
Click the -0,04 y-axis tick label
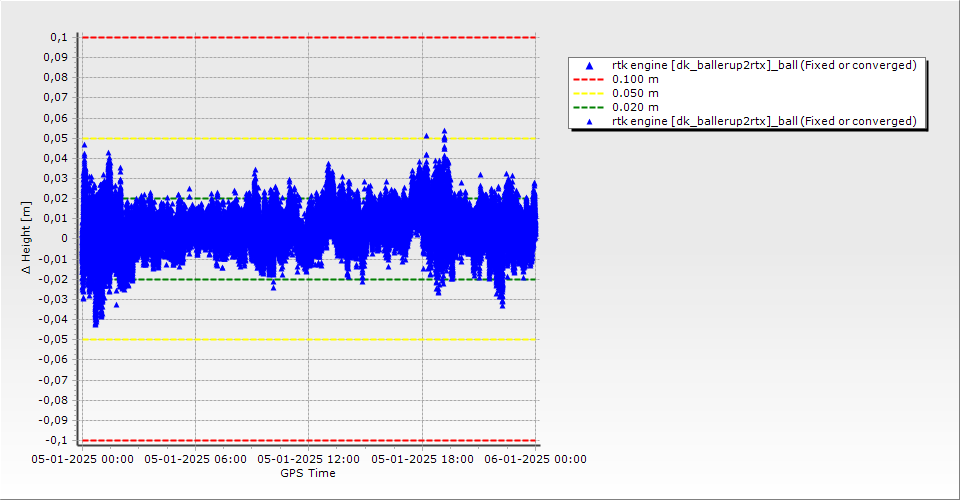coord(53,319)
